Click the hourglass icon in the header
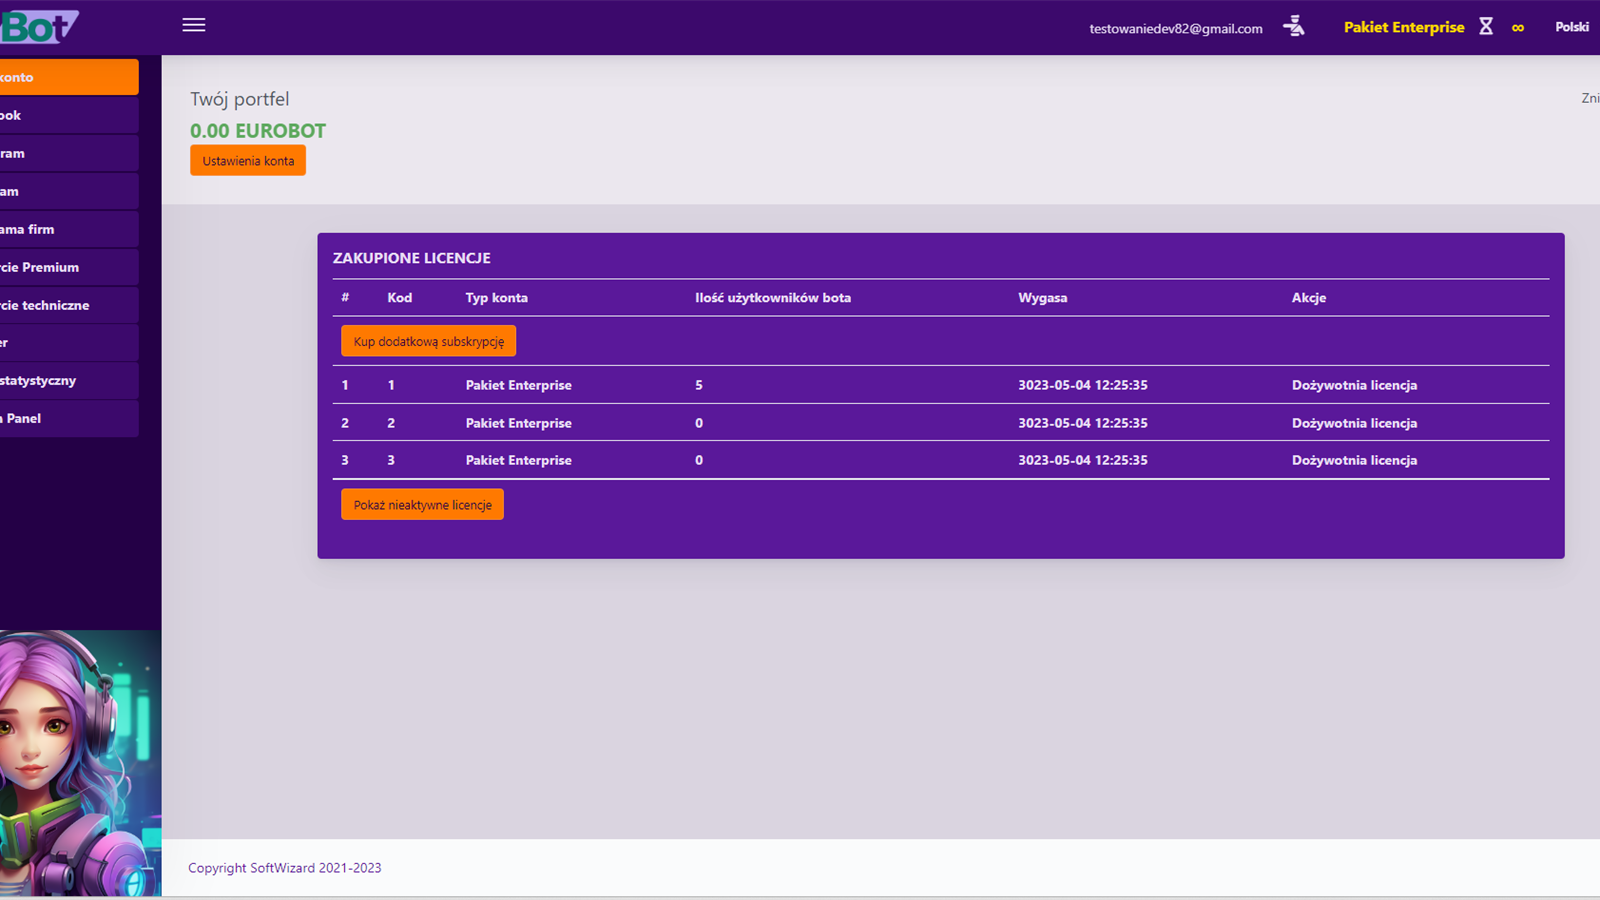 coord(1486,27)
